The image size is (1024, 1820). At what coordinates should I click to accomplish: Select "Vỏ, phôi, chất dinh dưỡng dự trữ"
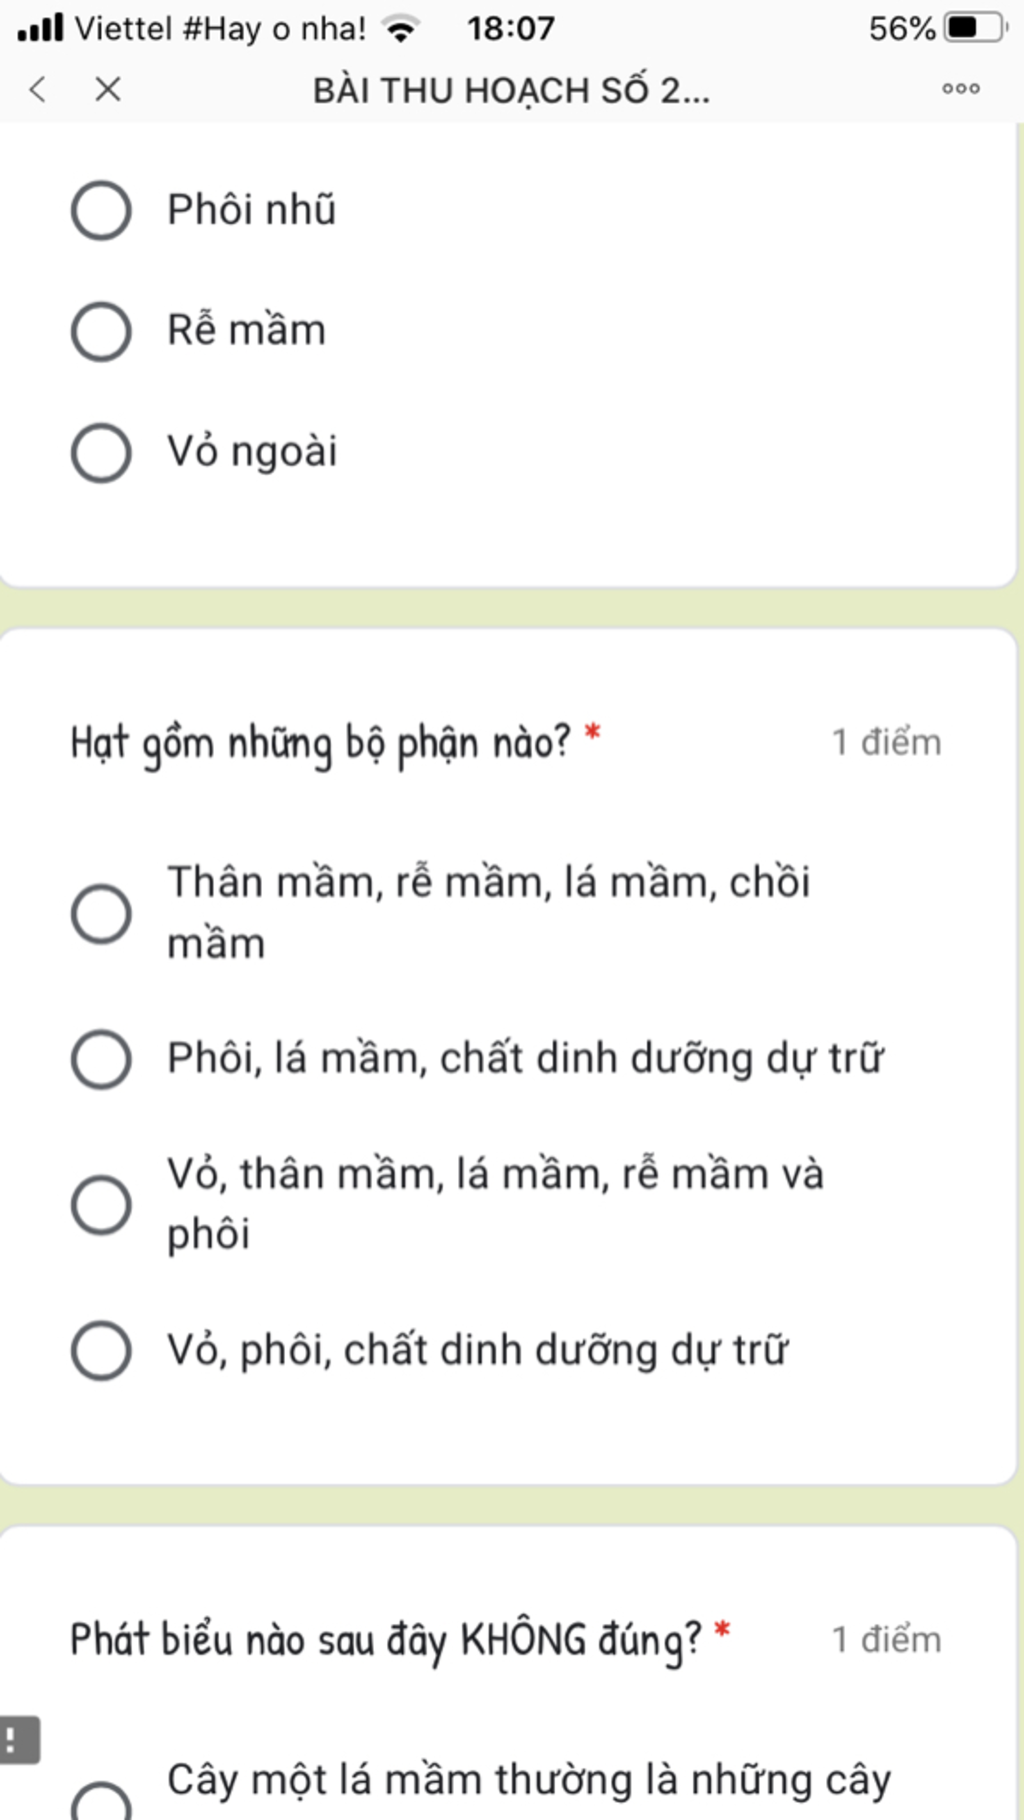coord(101,1350)
